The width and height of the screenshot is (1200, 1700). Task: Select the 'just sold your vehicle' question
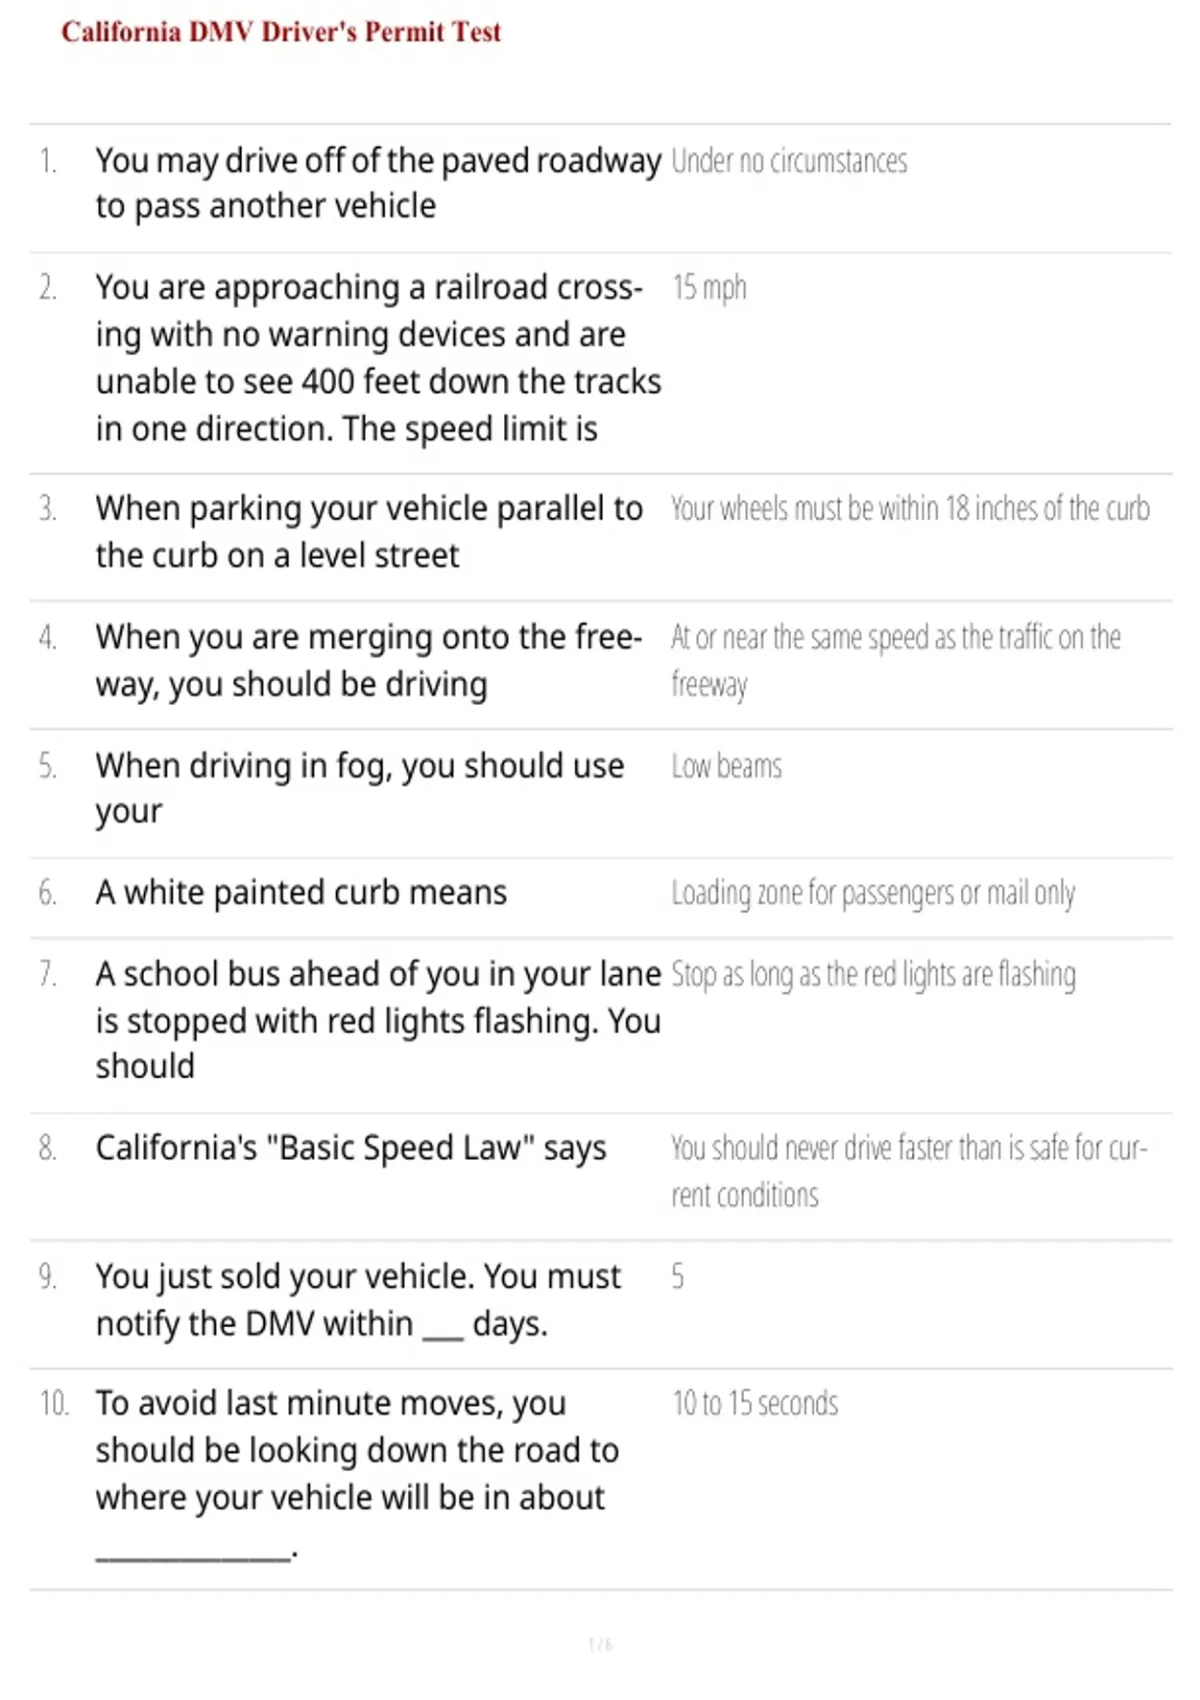(358, 1300)
